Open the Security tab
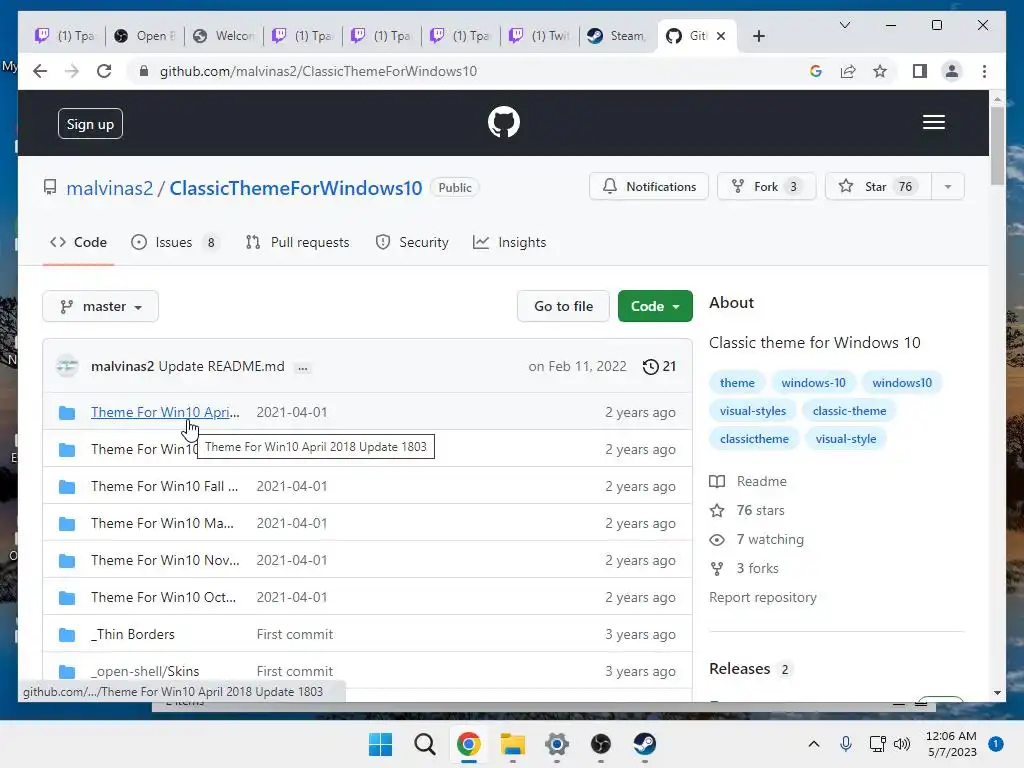Viewport: 1024px width, 768px height. pyautogui.click(x=412, y=242)
